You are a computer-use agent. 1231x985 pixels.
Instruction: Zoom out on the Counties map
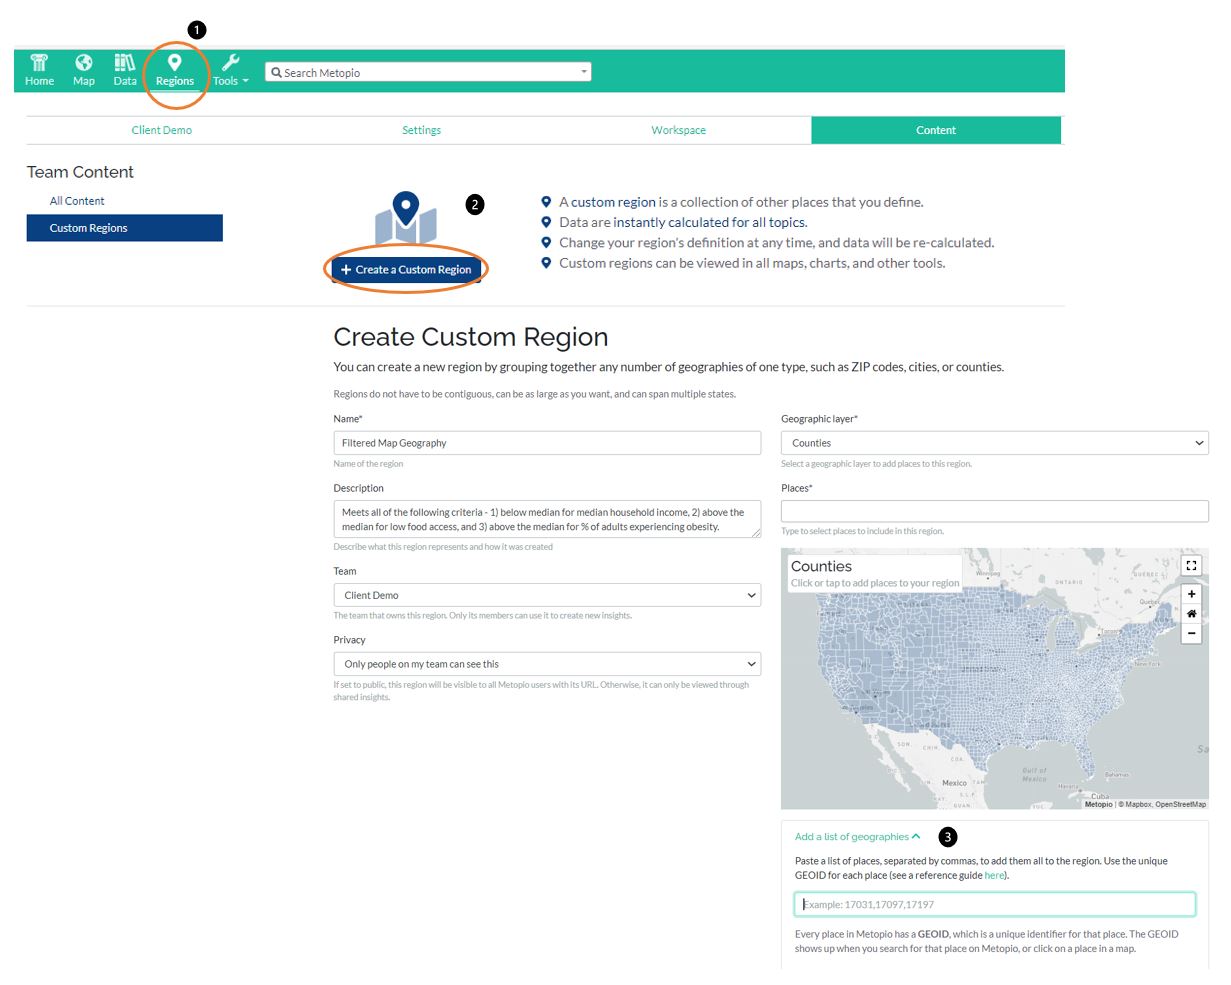click(x=1191, y=633)
